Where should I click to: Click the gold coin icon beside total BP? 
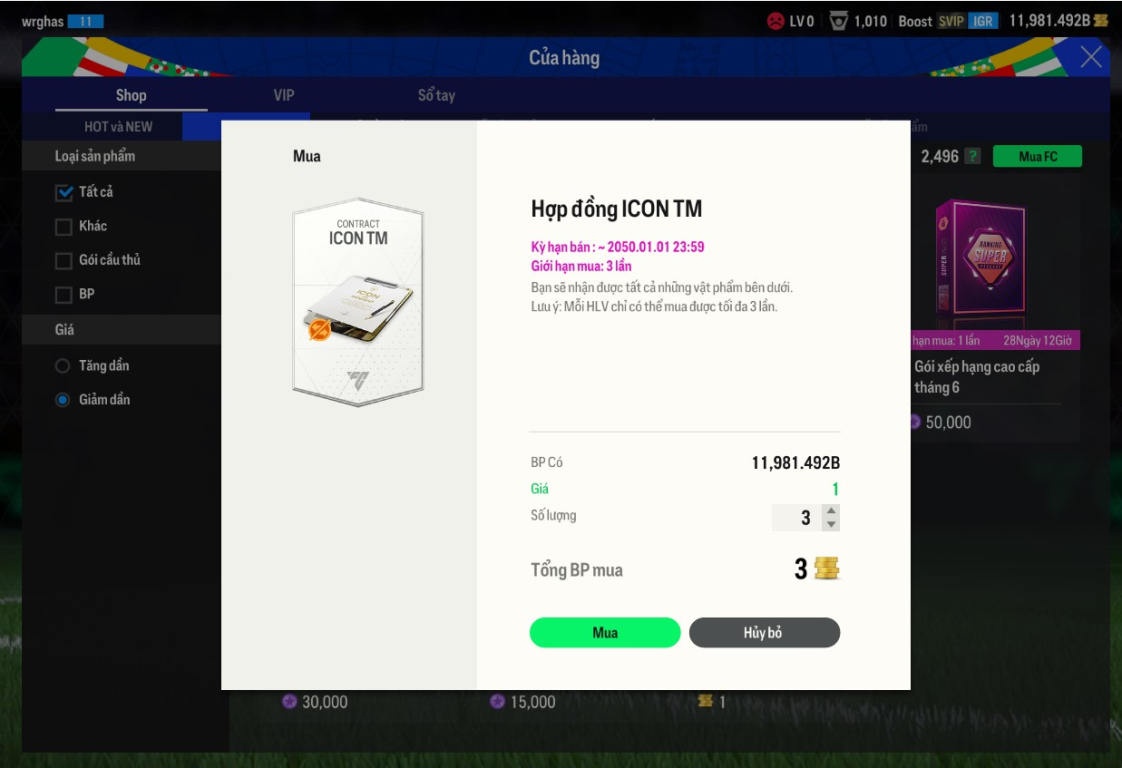[x=826, y=568]
